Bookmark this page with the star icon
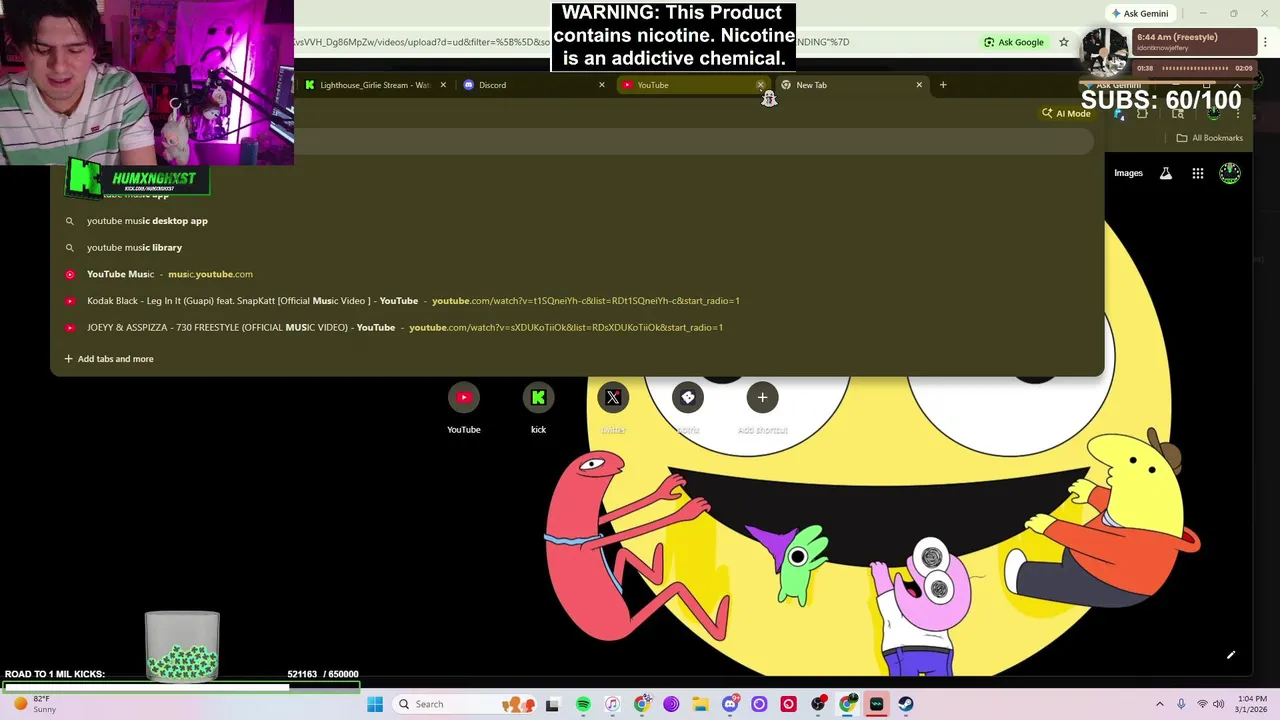The height and width of the screenshot is (720, 1280). point(1064,42)
